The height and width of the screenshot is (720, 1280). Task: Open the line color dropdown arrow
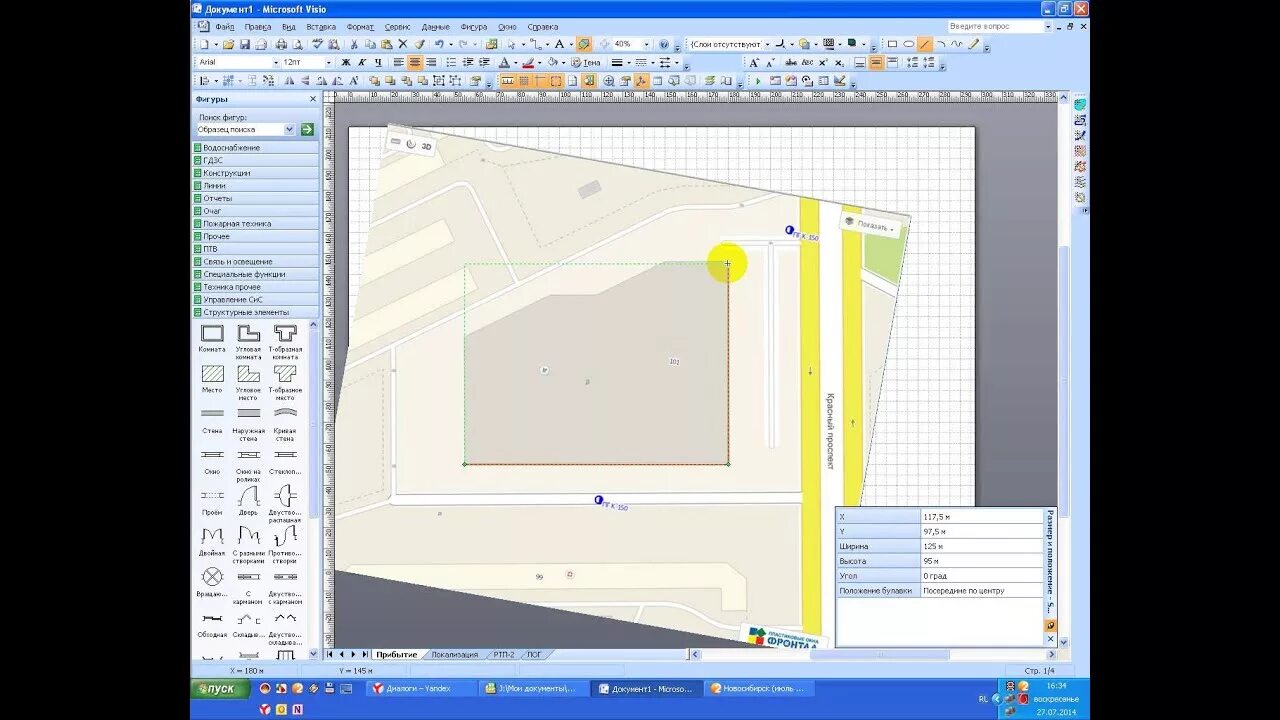coord(540,62)
